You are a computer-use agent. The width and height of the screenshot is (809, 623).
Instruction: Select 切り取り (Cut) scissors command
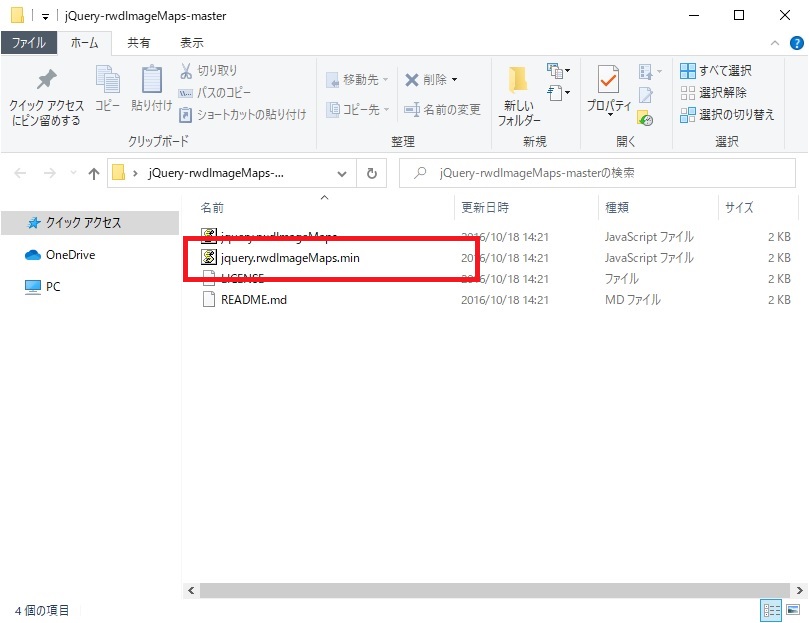(x=208, y=71)
